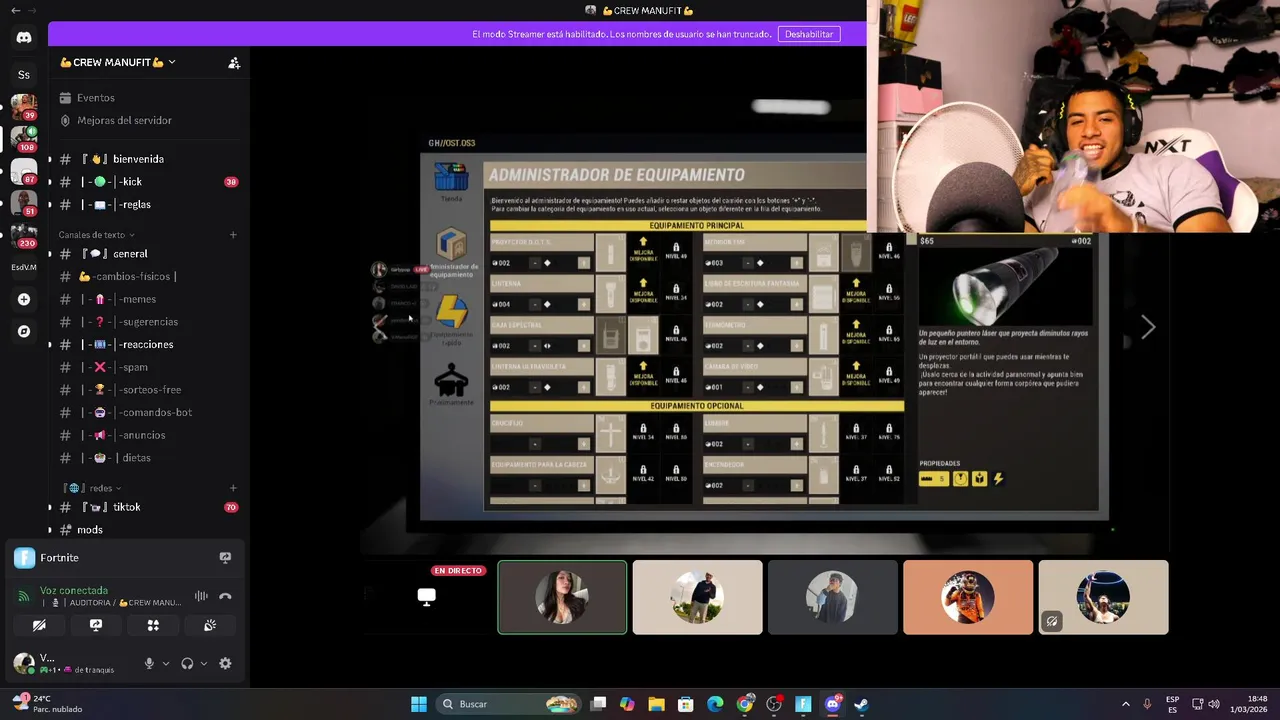Image resolution: width=1280 pixels, height=720 pixels.
Task: Open the Ss server
Action: [x=24, y=74]
